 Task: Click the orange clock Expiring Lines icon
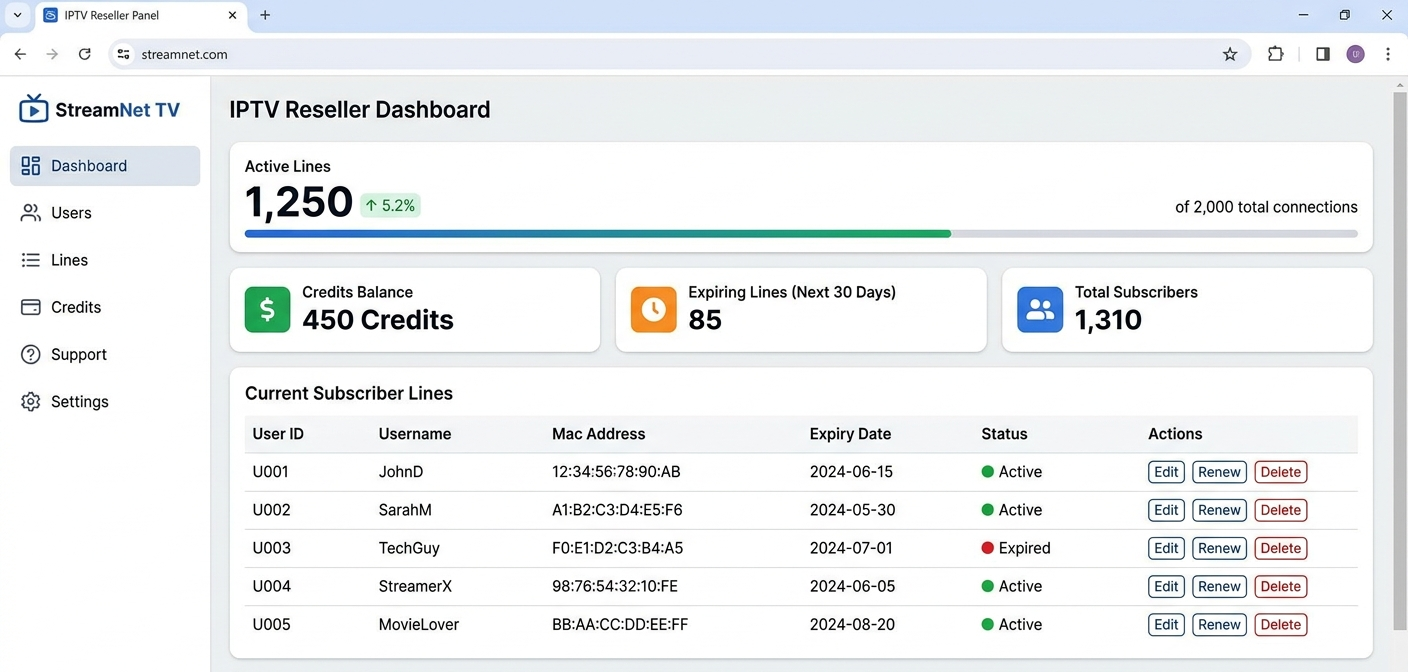(x=653, y=309)
